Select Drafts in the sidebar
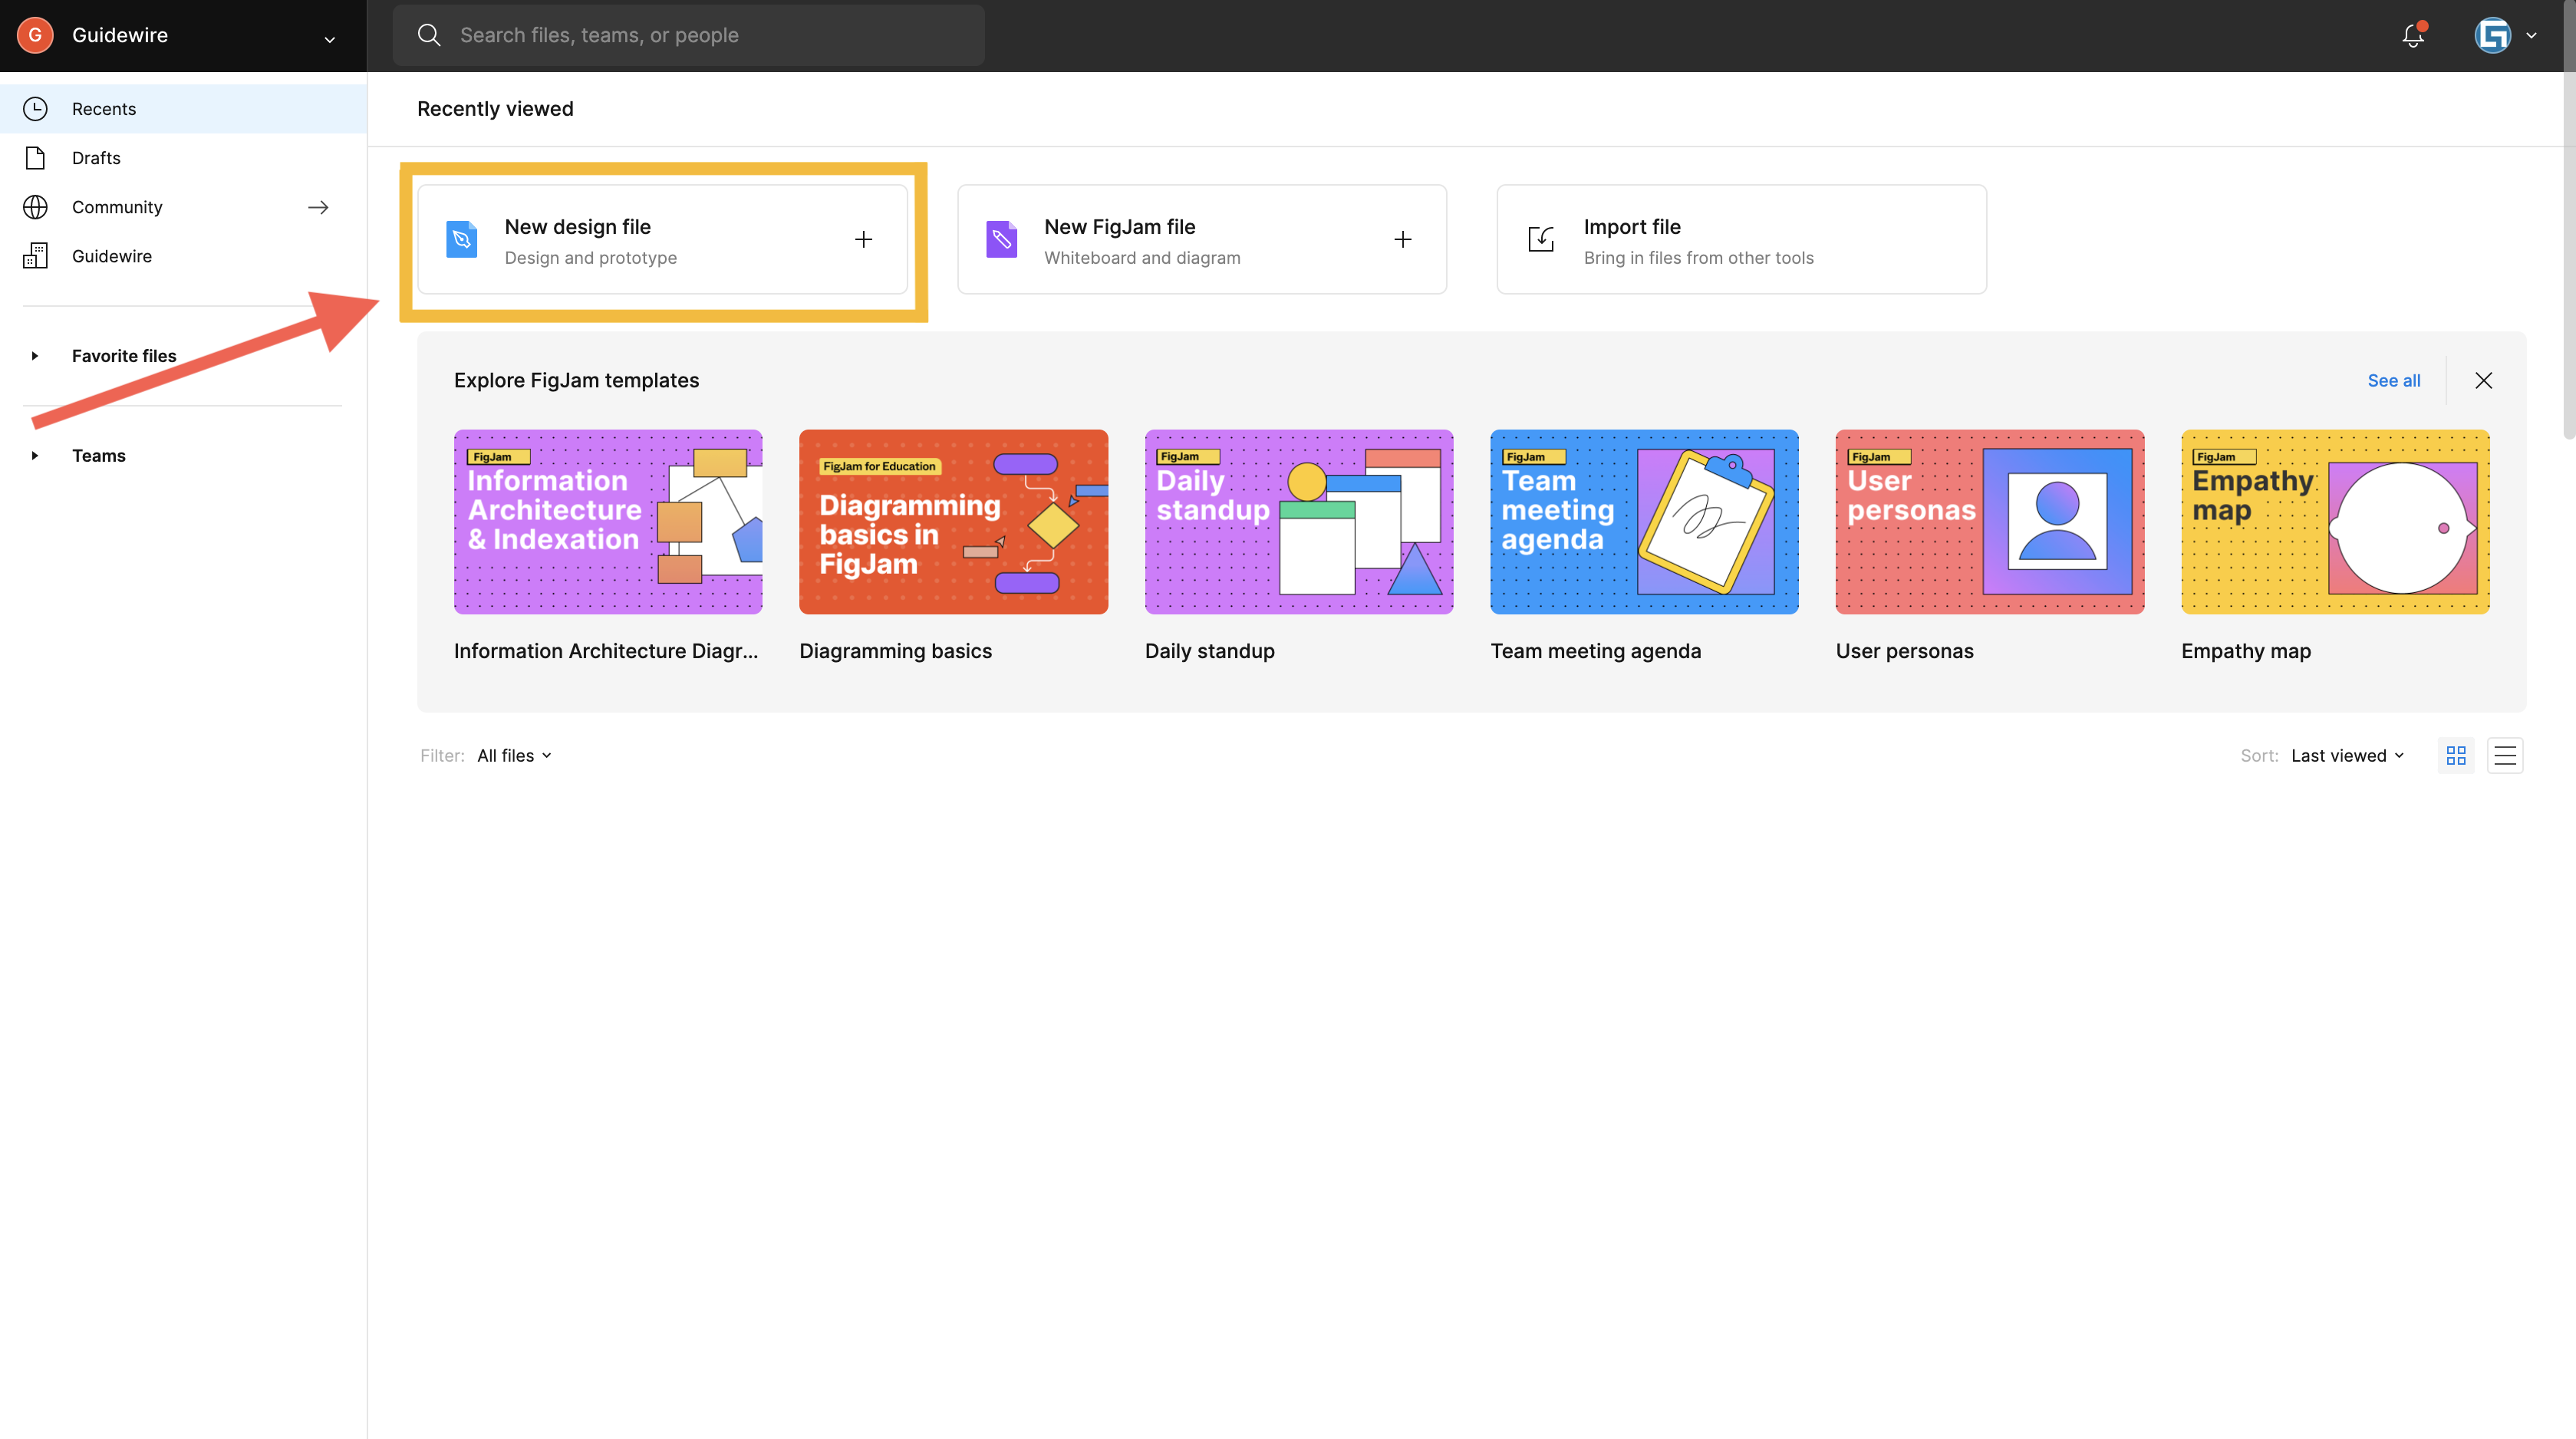 point(183,158)
